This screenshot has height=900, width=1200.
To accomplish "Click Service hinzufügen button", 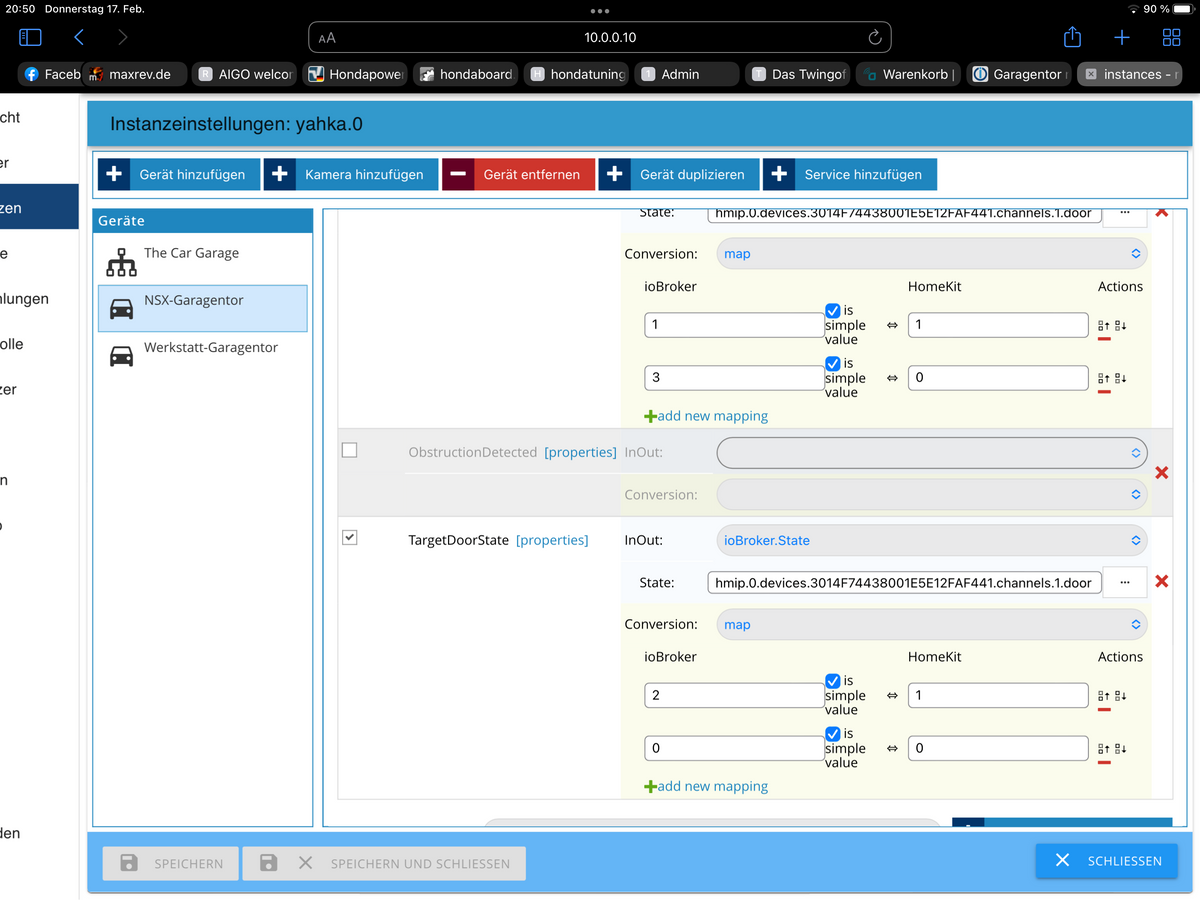I will 850,174.
